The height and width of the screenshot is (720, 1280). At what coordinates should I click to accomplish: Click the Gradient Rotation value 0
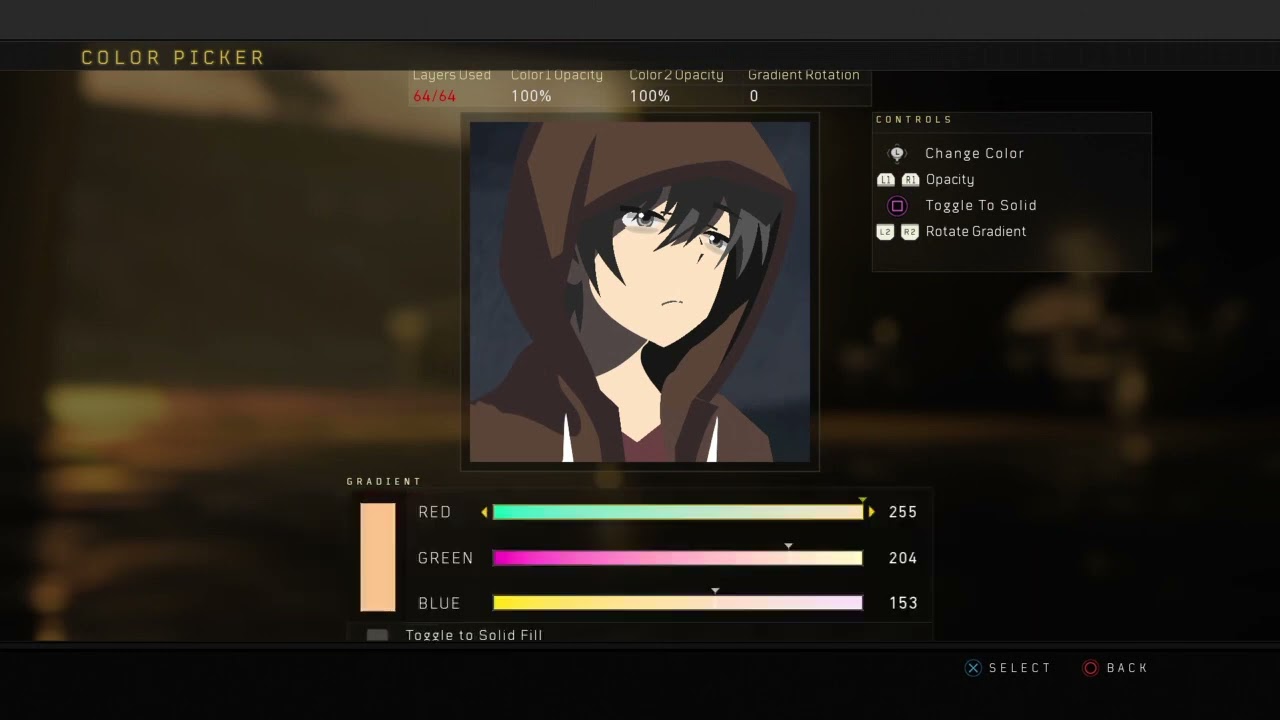point(754,96)
